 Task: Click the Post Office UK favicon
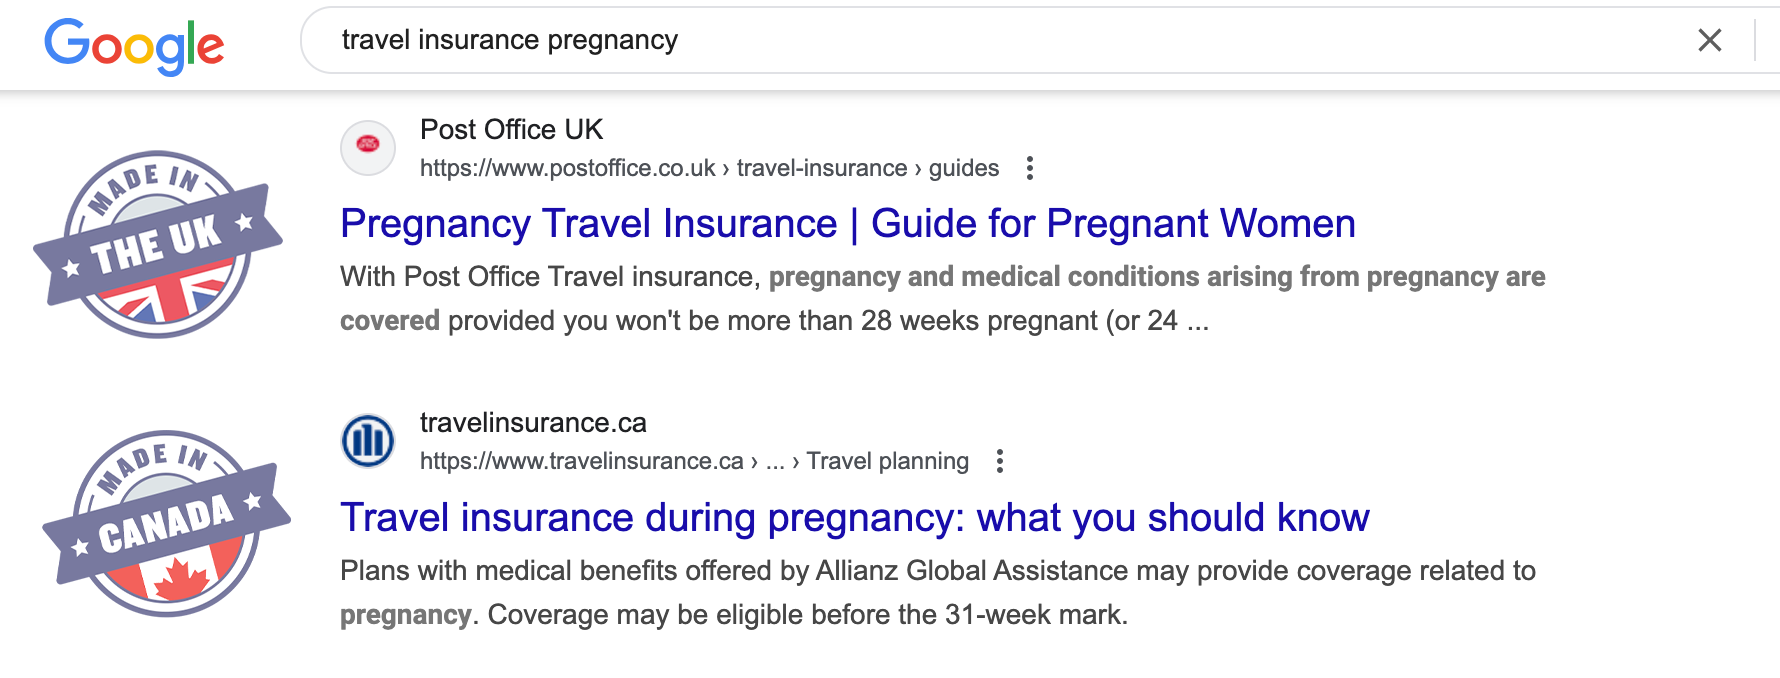[x=368, y=148]
